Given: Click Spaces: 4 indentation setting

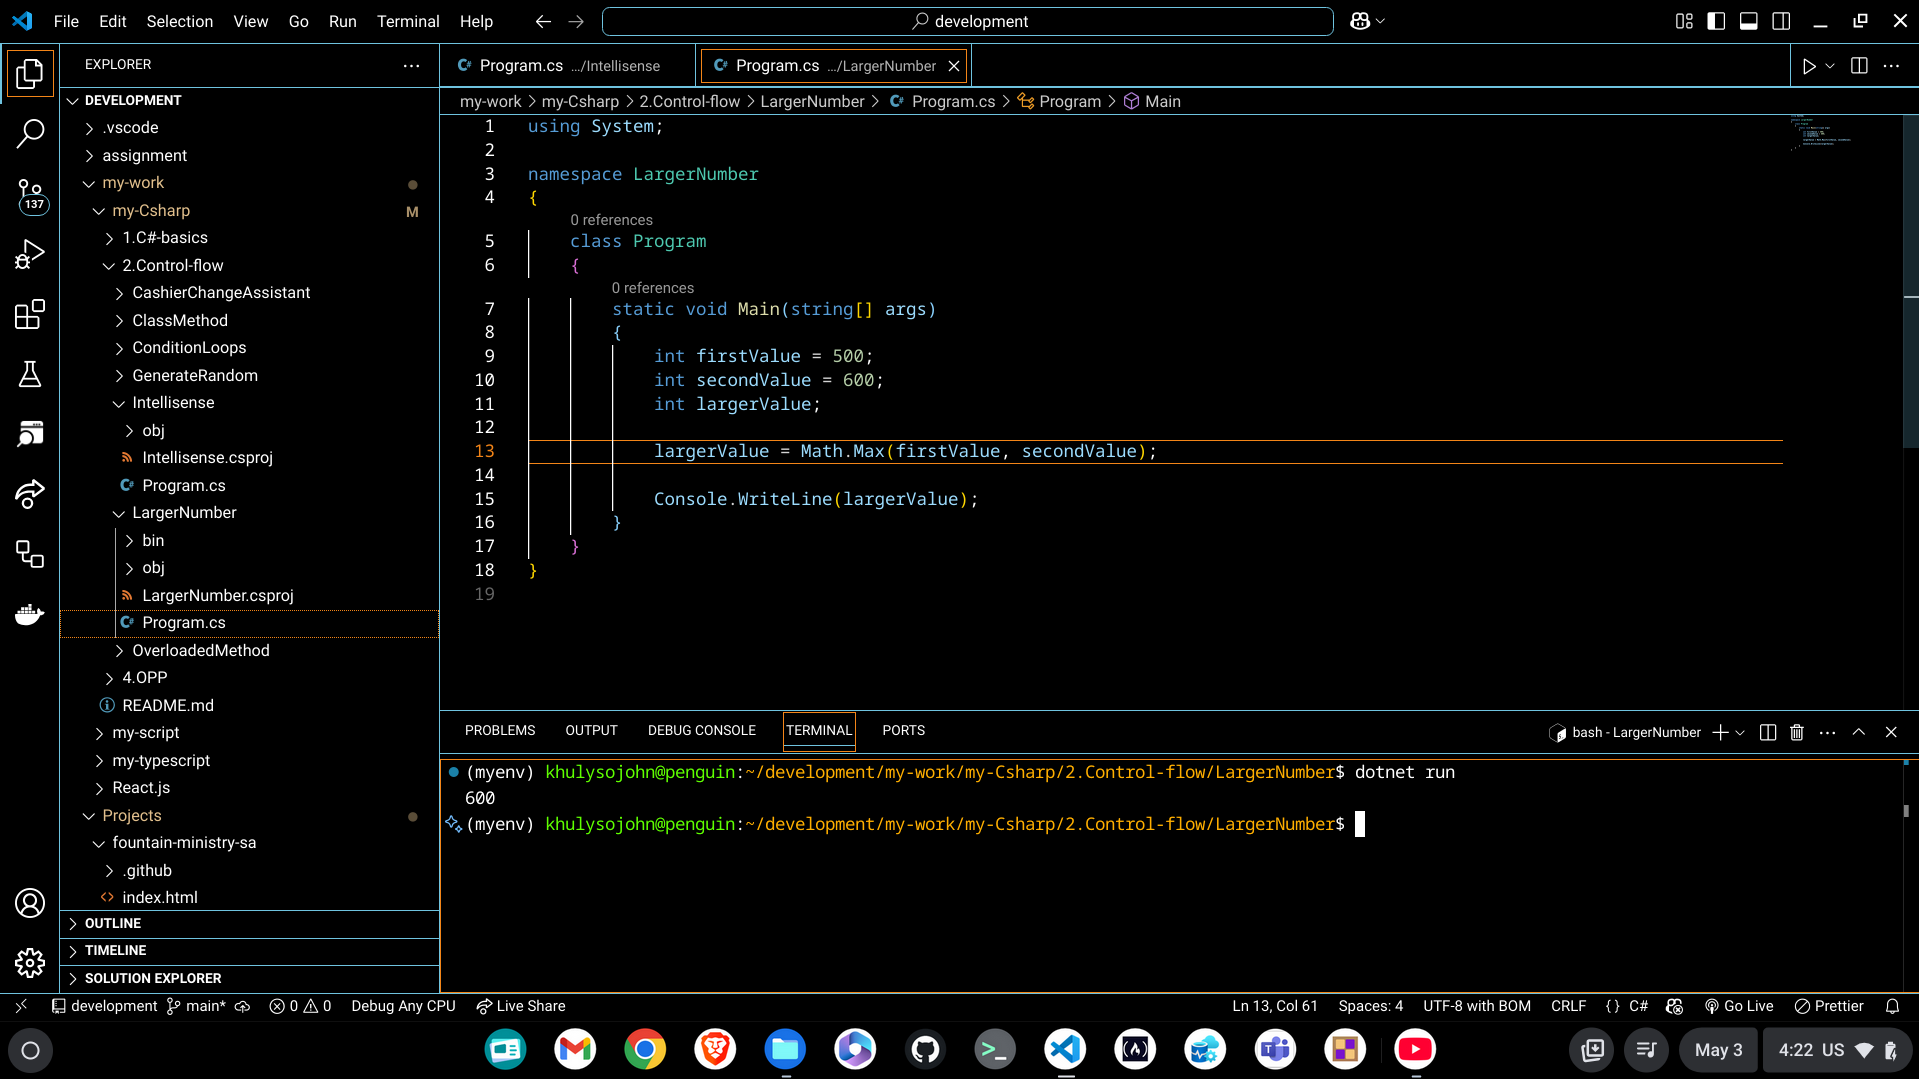Looking at the screenshot, I should pyautogui.click(x=1371, y=1006).
